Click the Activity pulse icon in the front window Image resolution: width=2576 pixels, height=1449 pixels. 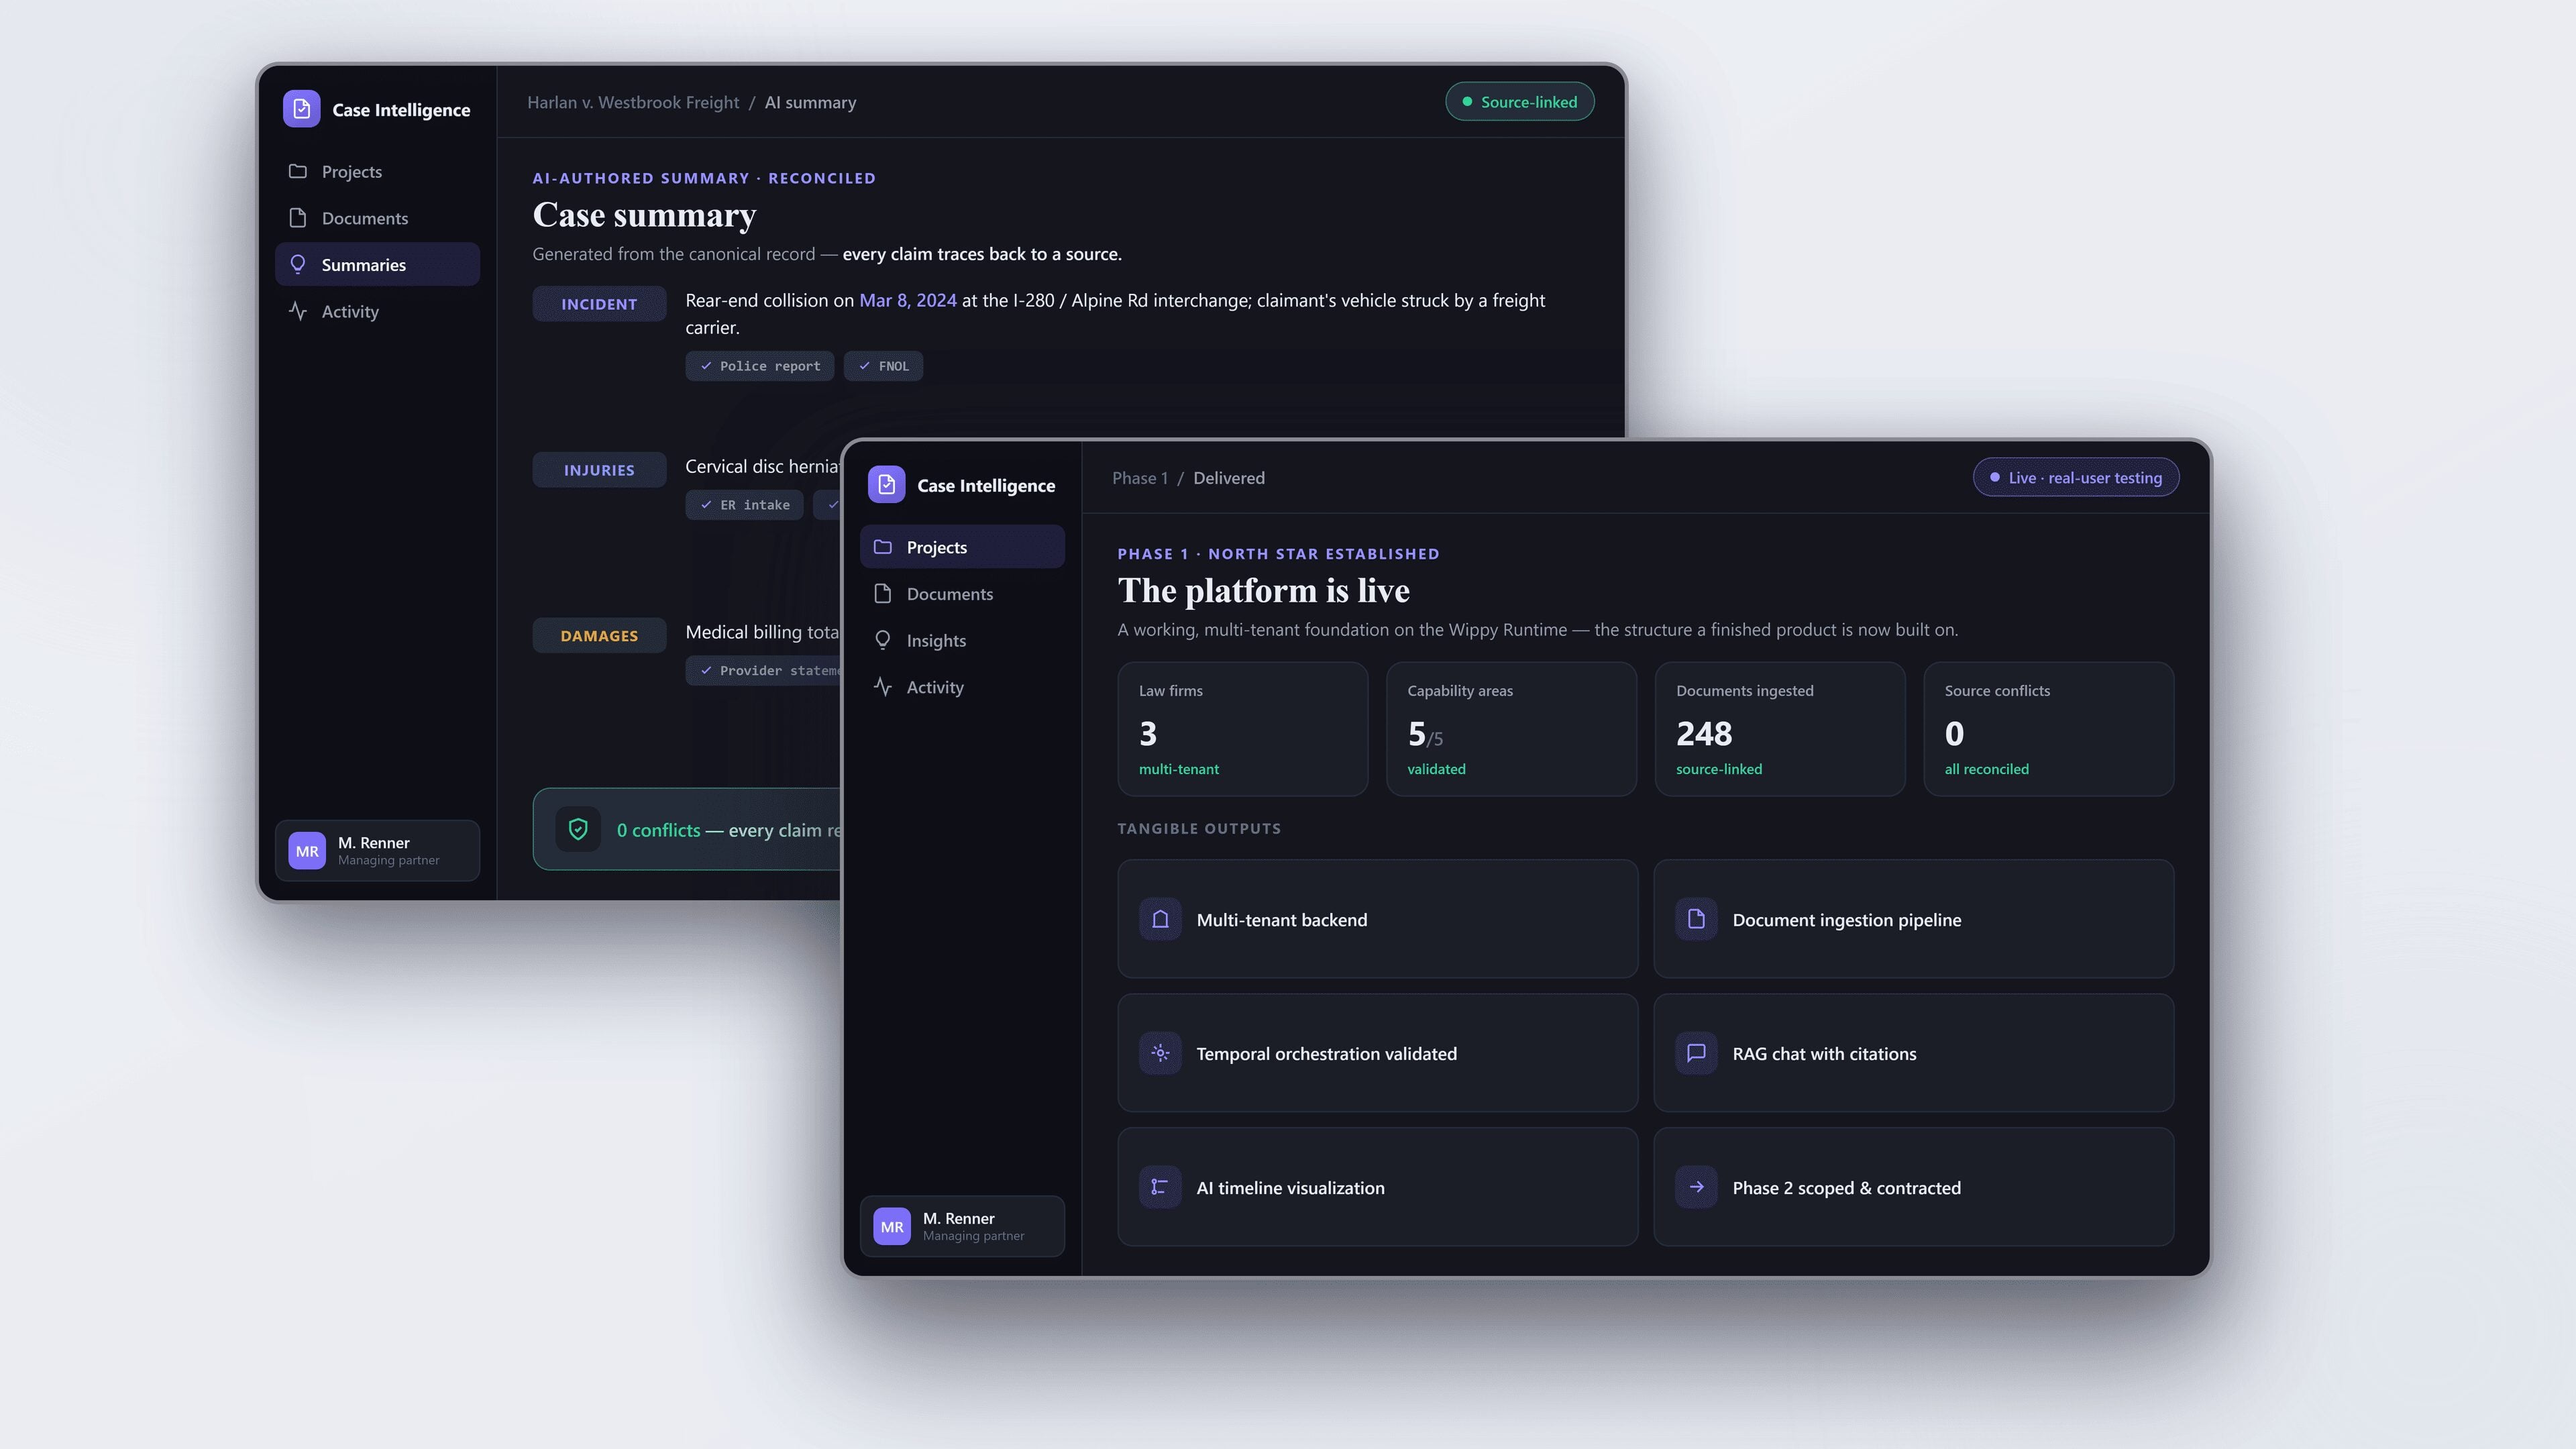pos(883,687)
